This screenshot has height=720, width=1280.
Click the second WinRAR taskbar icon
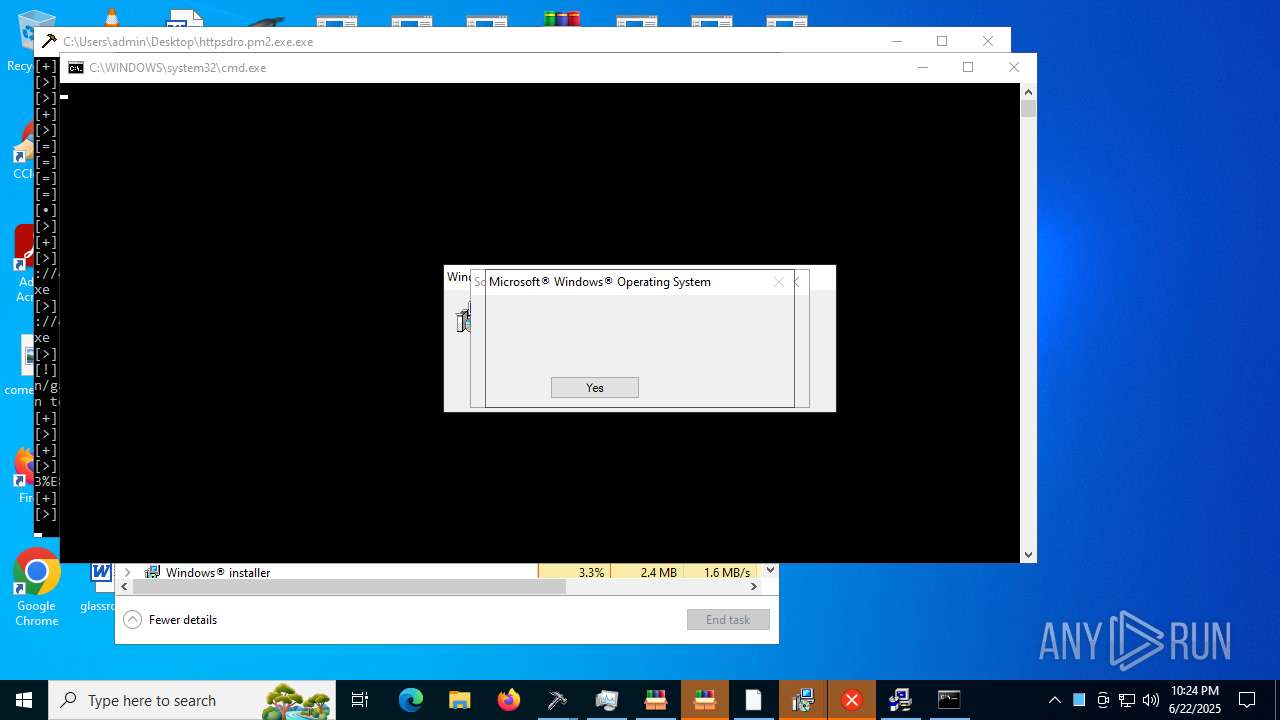tap(705, 700)
